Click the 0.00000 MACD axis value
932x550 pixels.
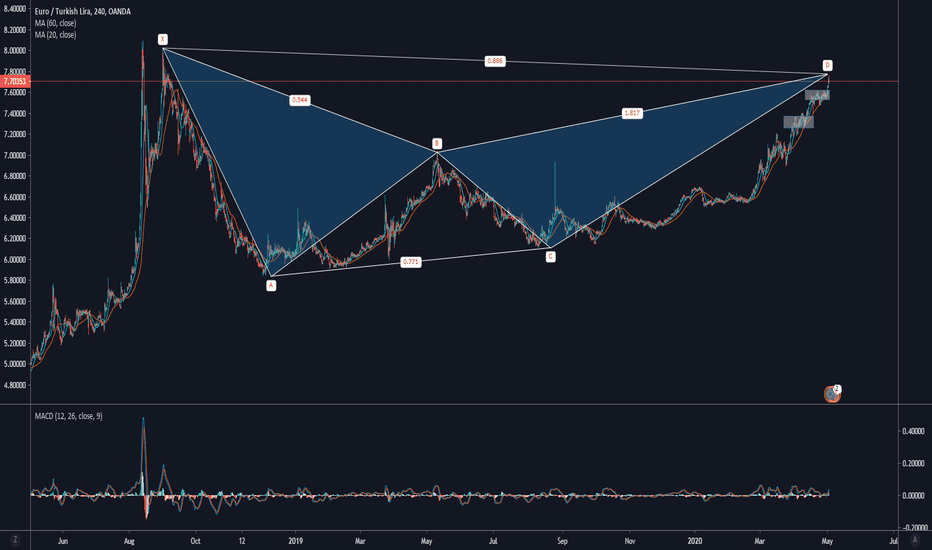tap(913, 495)
